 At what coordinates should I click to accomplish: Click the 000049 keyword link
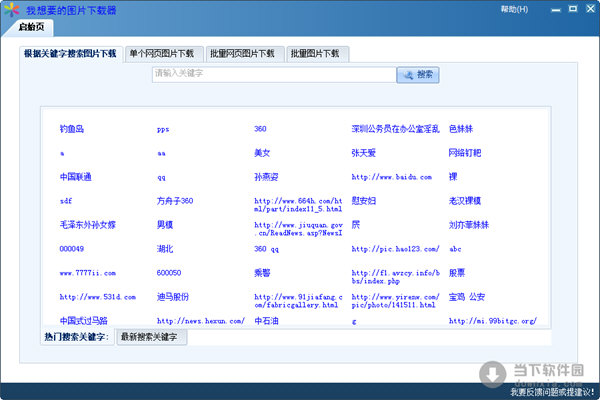[72, 249]
